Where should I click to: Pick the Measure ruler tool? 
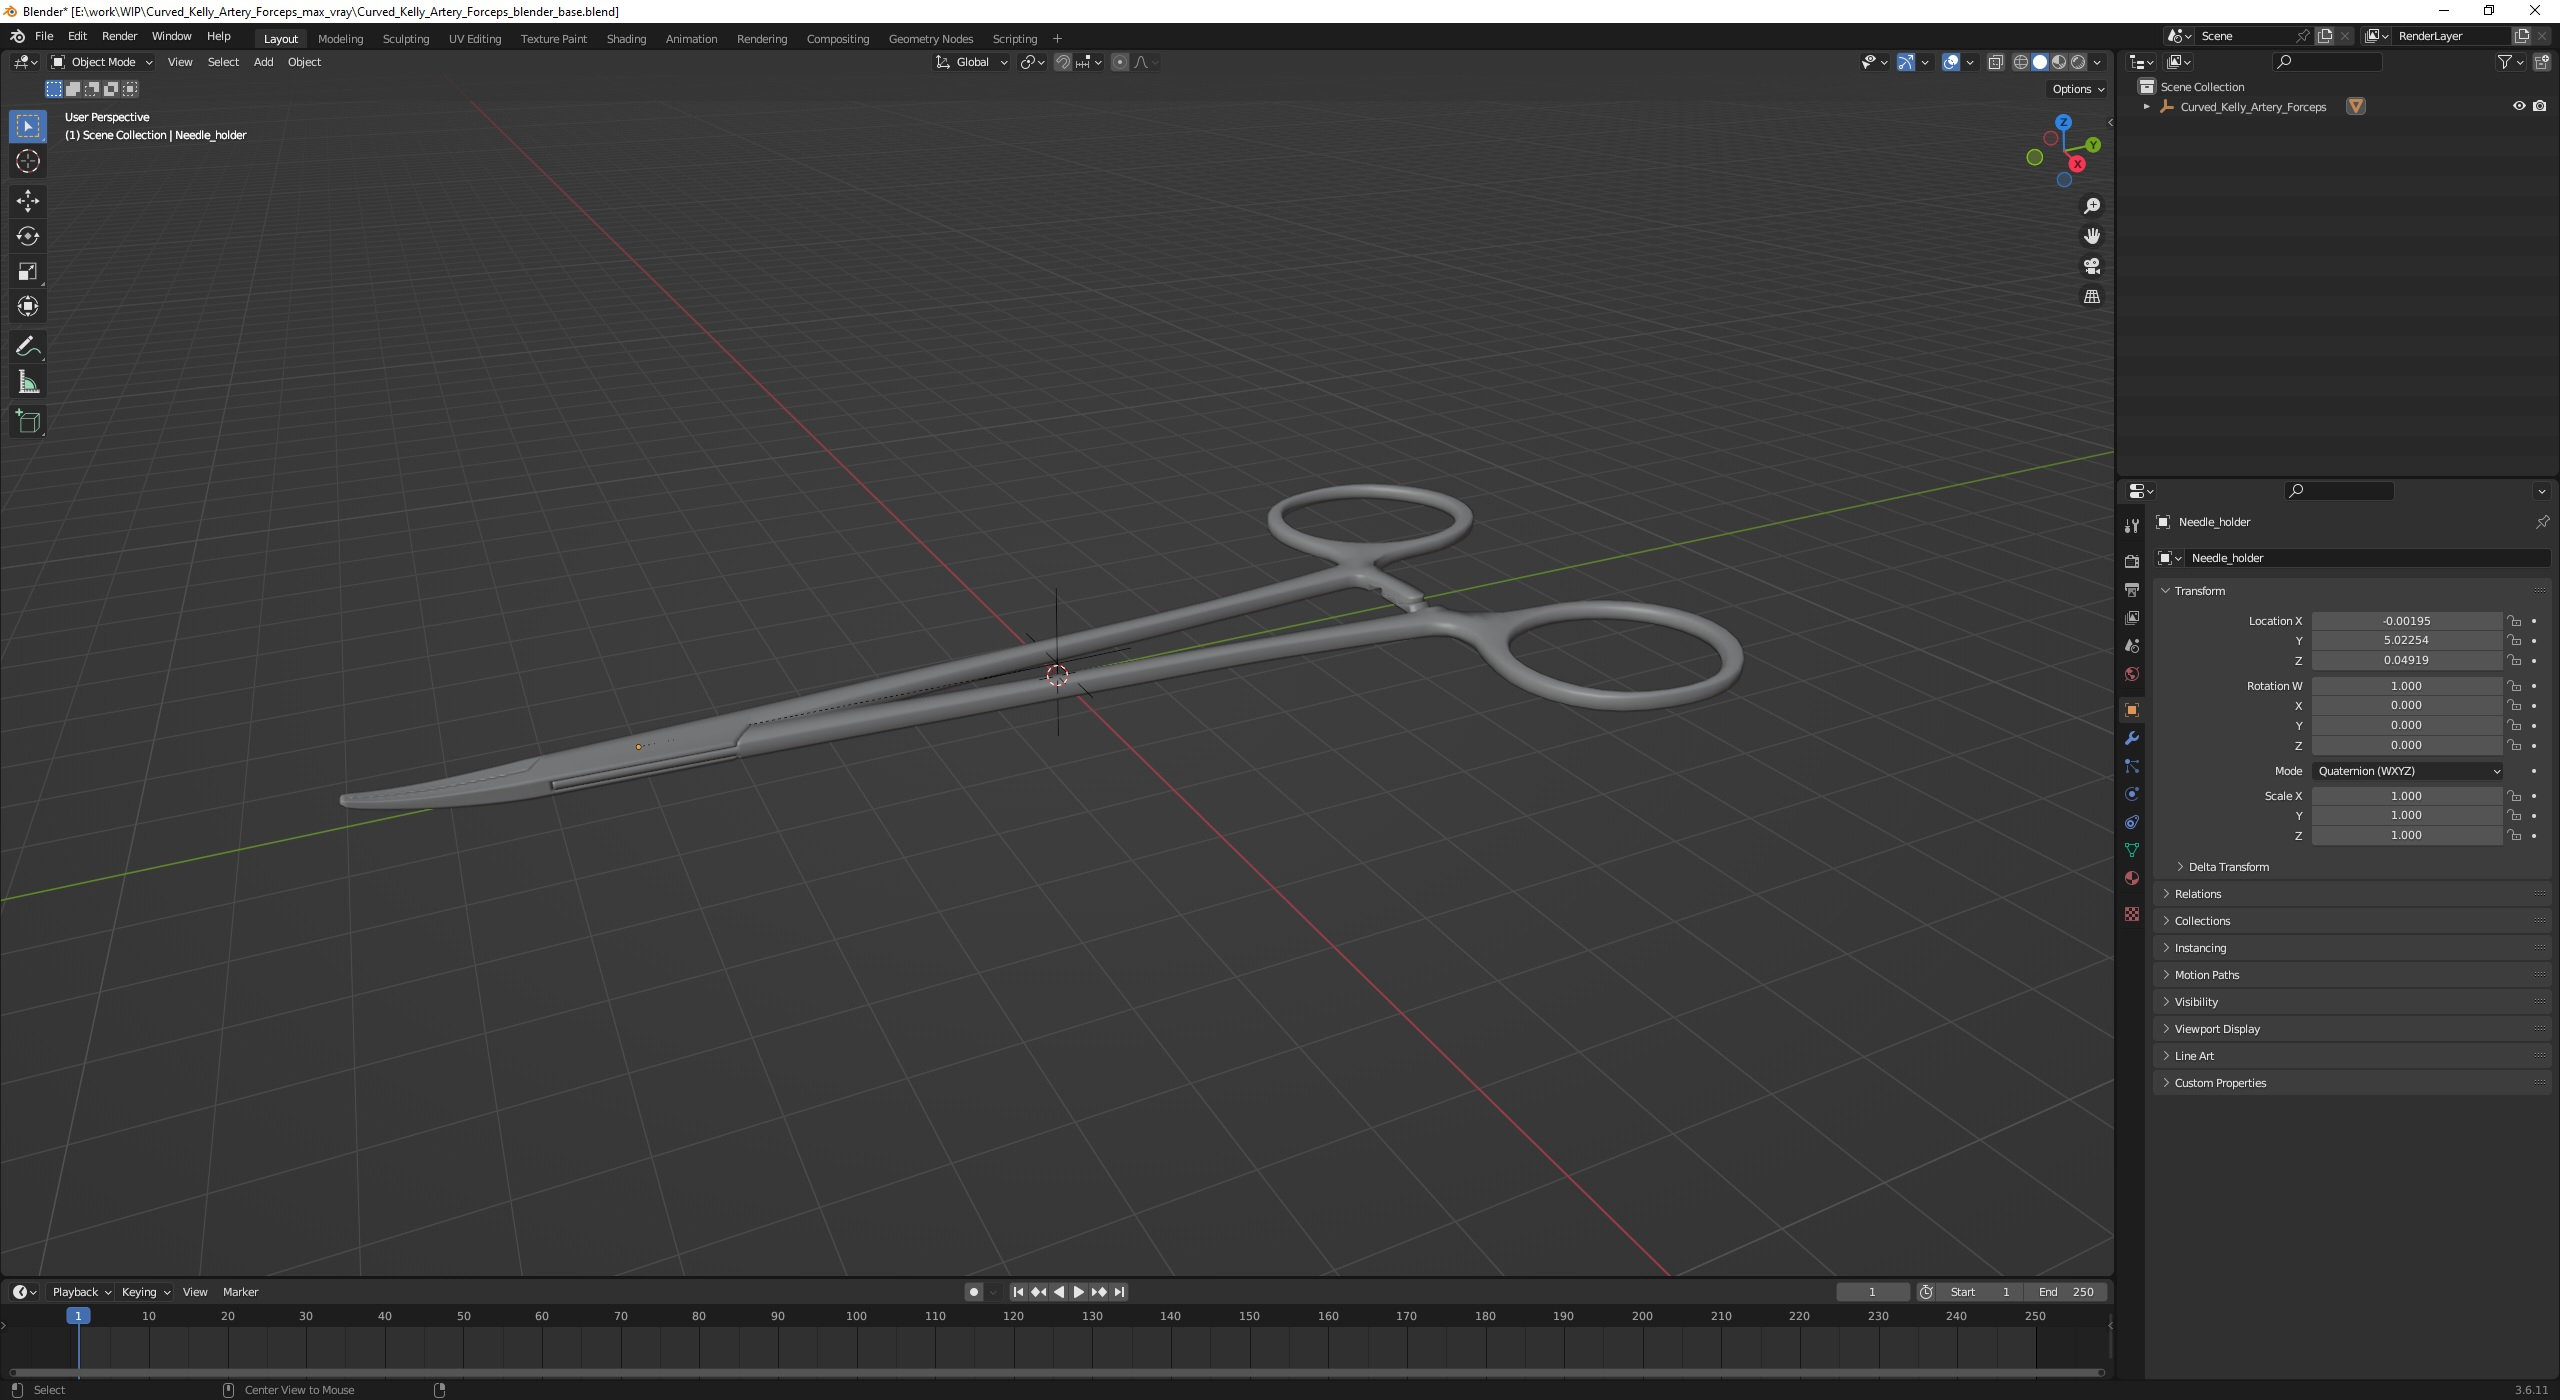(x=28, y=383)
